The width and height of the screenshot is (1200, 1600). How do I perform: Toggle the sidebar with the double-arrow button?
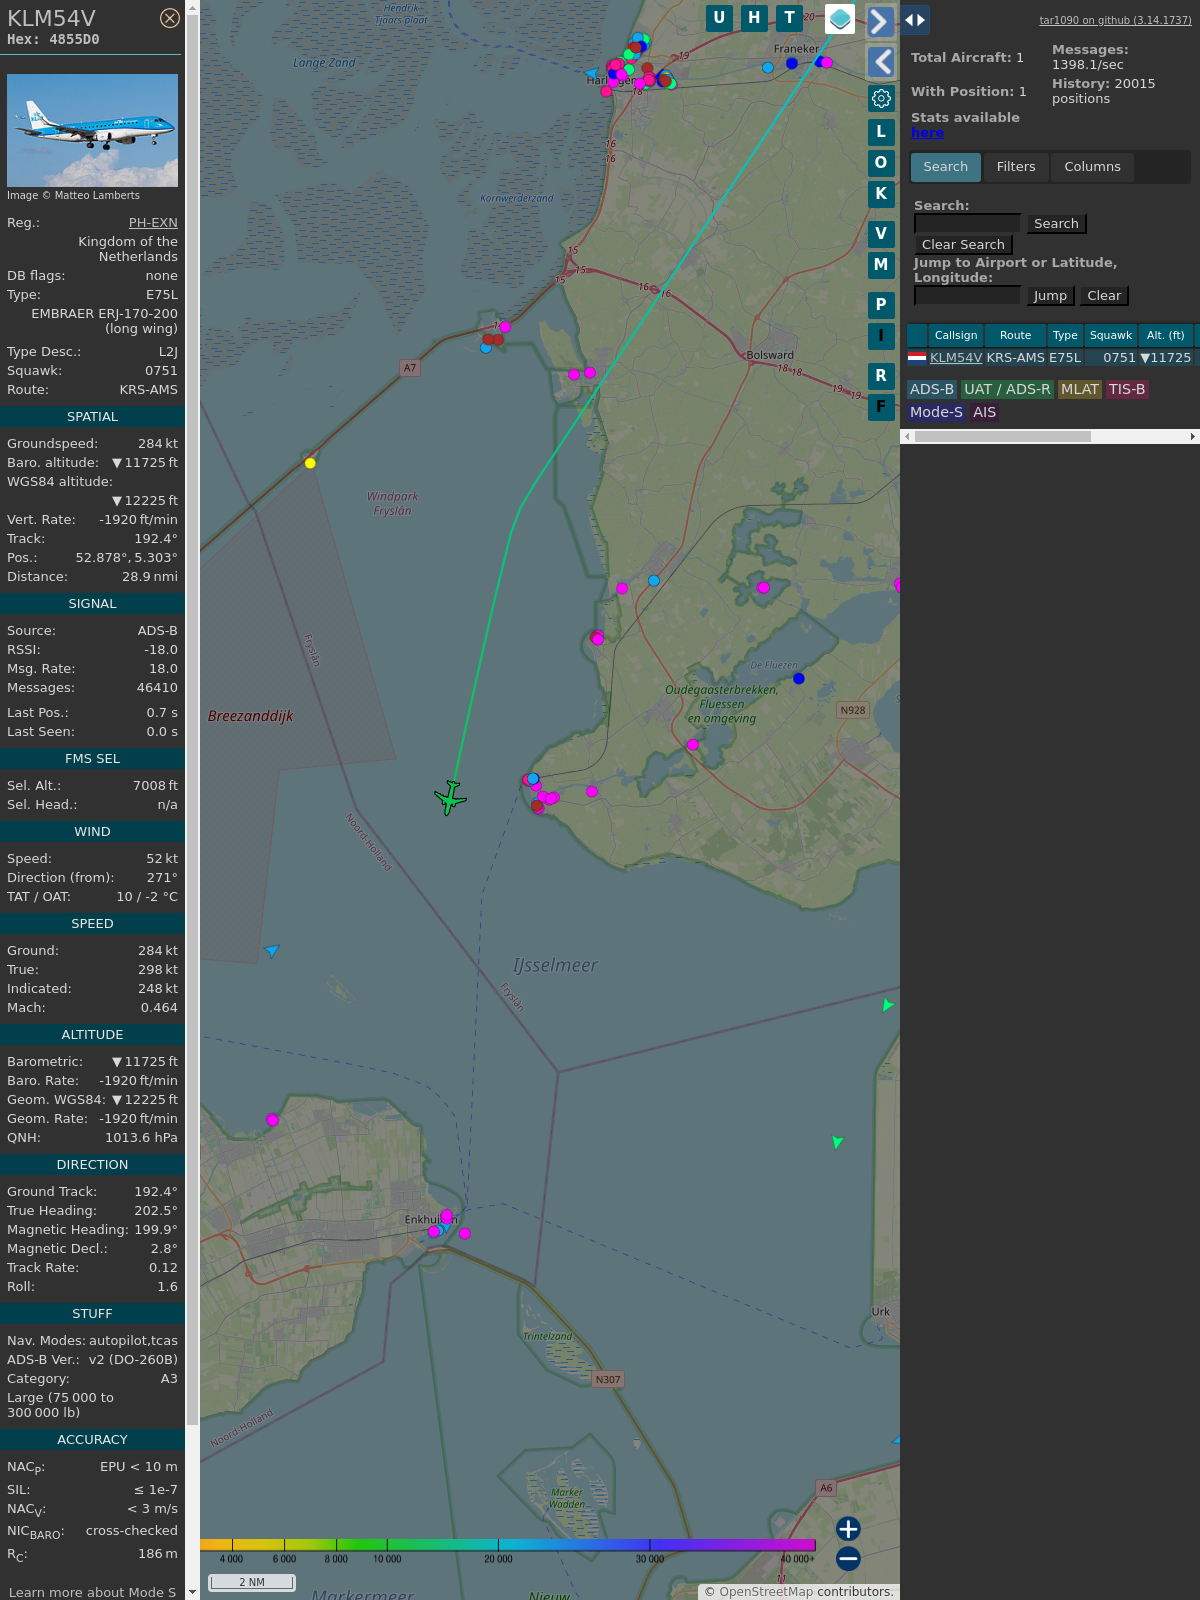915,20
